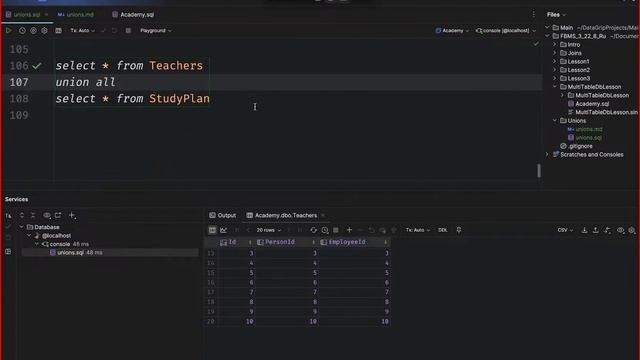Select the PersonId cell in row 15
Image resolution: width=640 pixels, height=360 pixels.
pos(287,273)
